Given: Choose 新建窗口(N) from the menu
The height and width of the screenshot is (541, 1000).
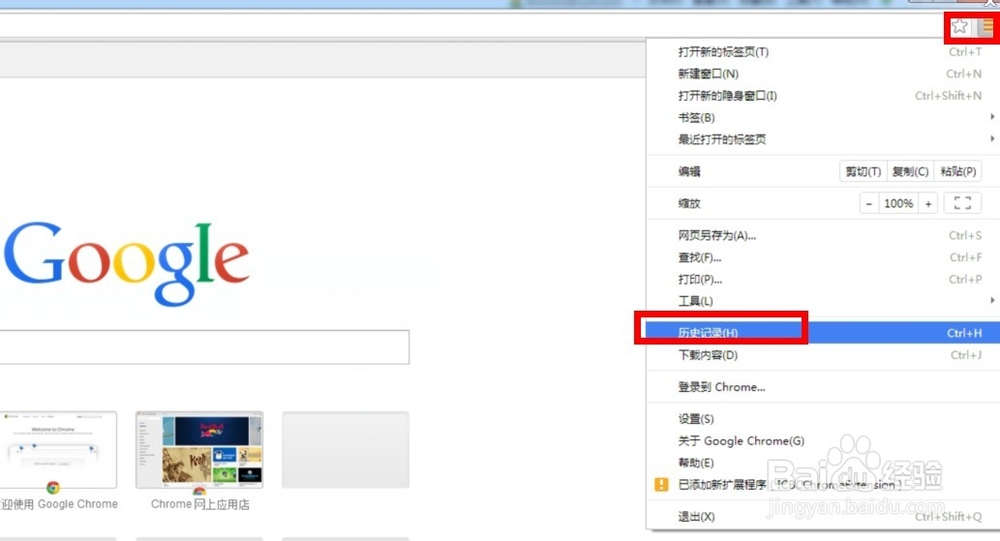Looking at the screenshot, I should pyautogui.click(x=823, y=74).
